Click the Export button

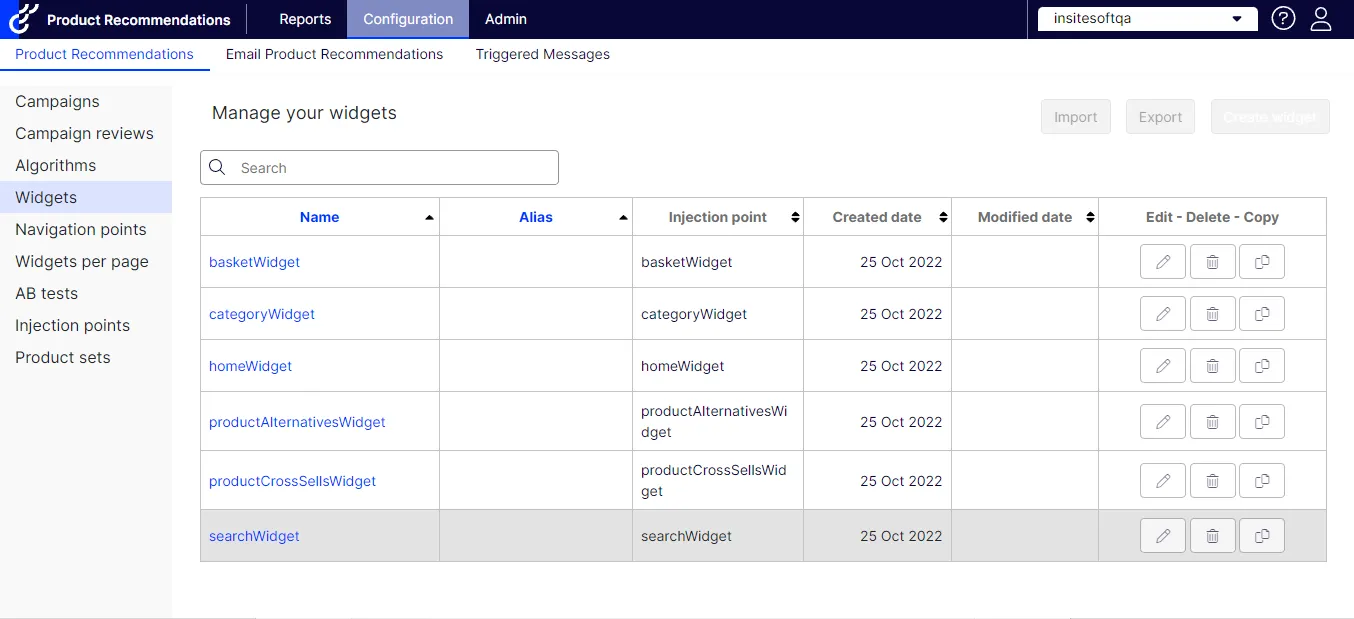click(1160, 117)
